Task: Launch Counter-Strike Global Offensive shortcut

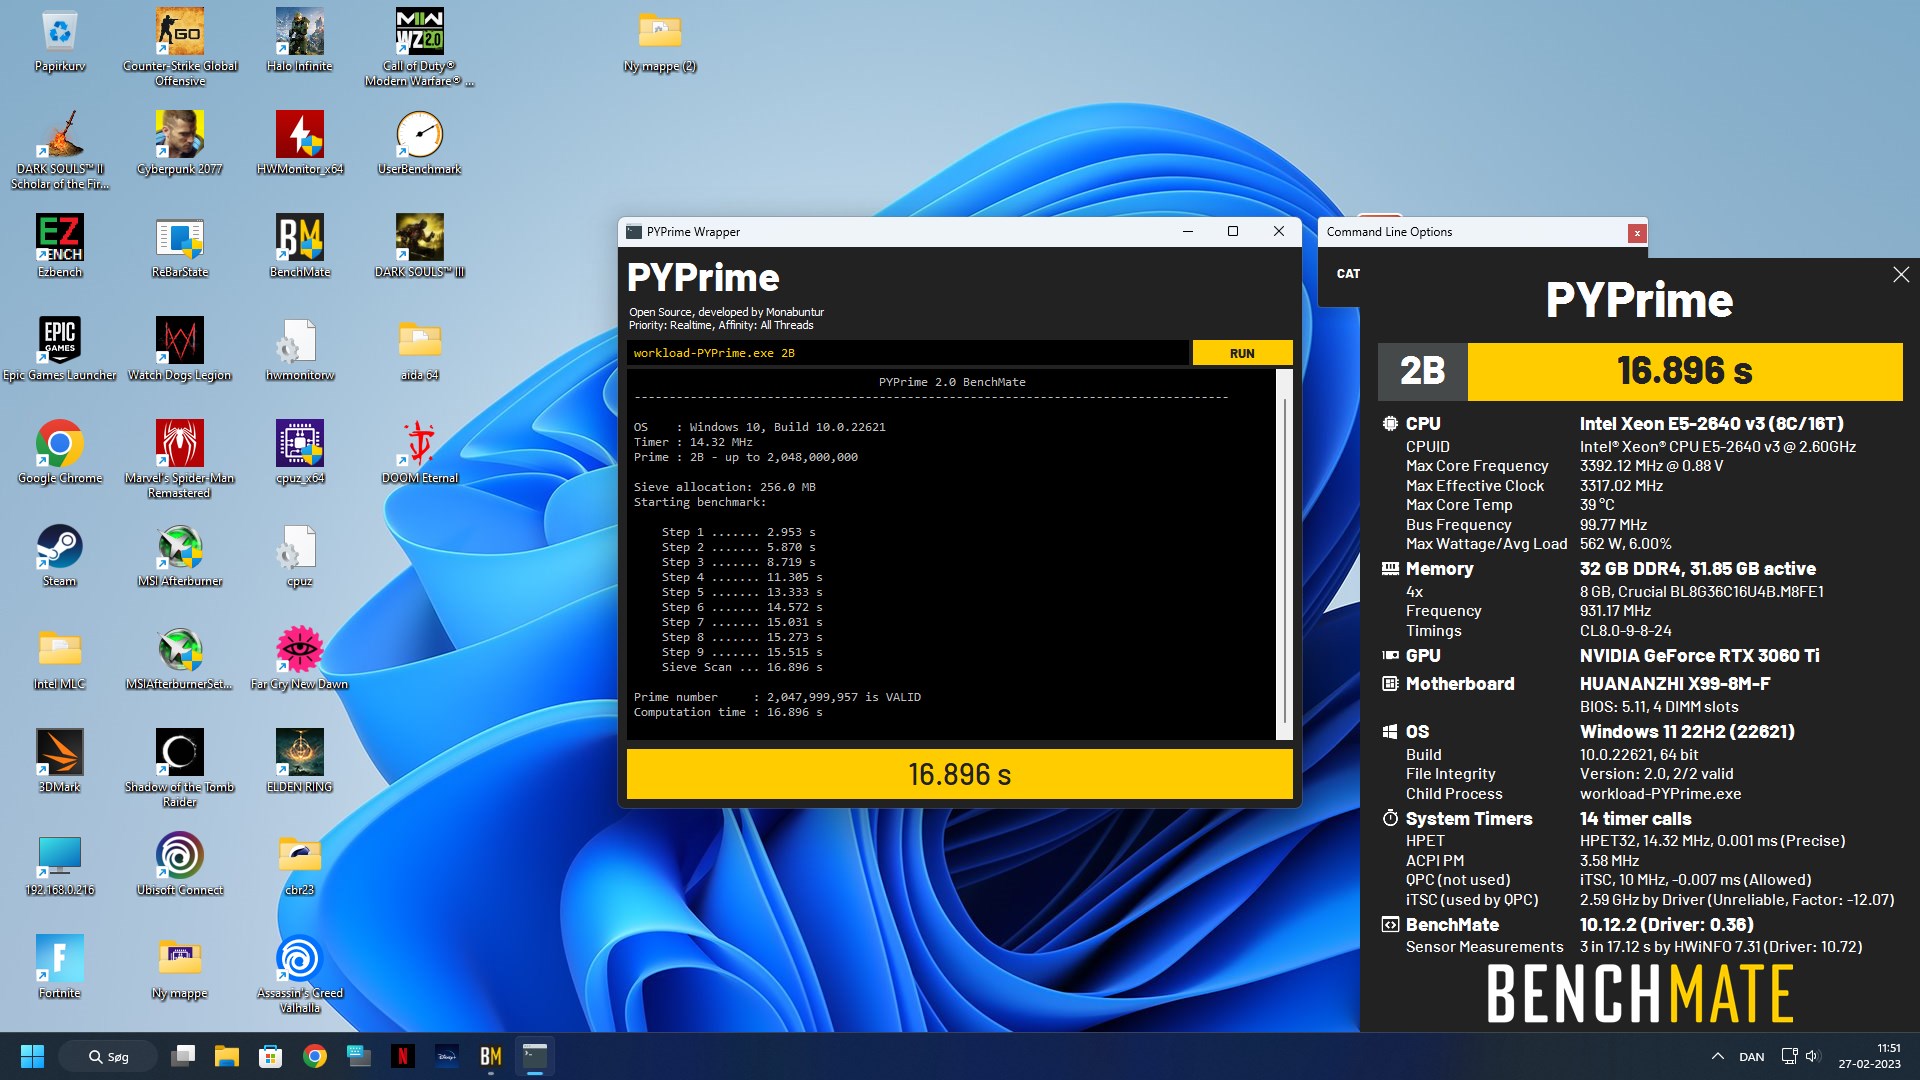Action: pos(180,47)
